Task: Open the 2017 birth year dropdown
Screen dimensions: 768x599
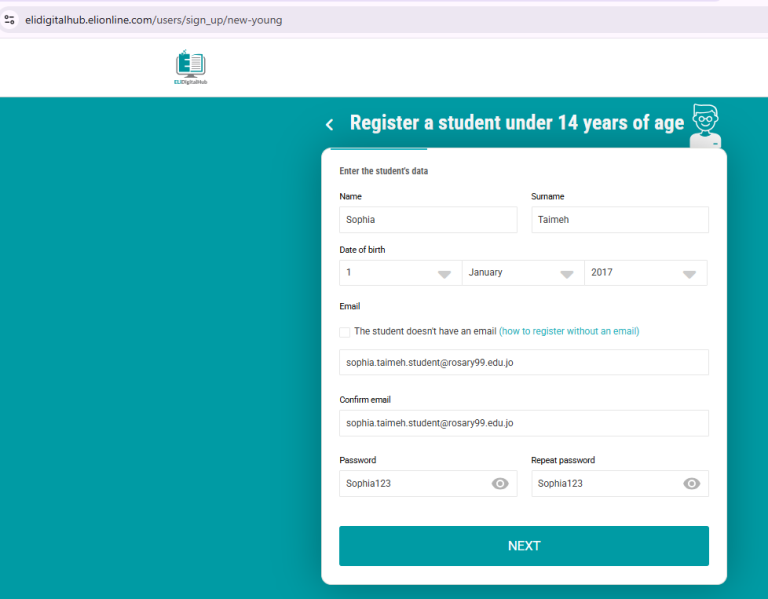Action: tap(645, 273)
